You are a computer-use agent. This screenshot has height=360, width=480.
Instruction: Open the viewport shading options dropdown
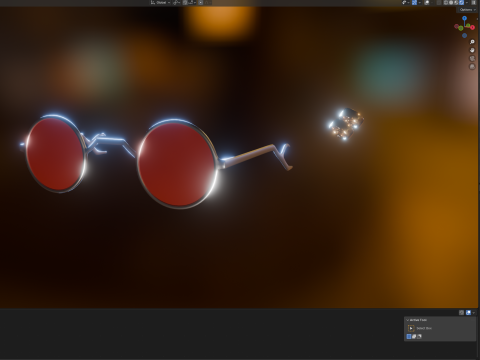tap(467, 2)
